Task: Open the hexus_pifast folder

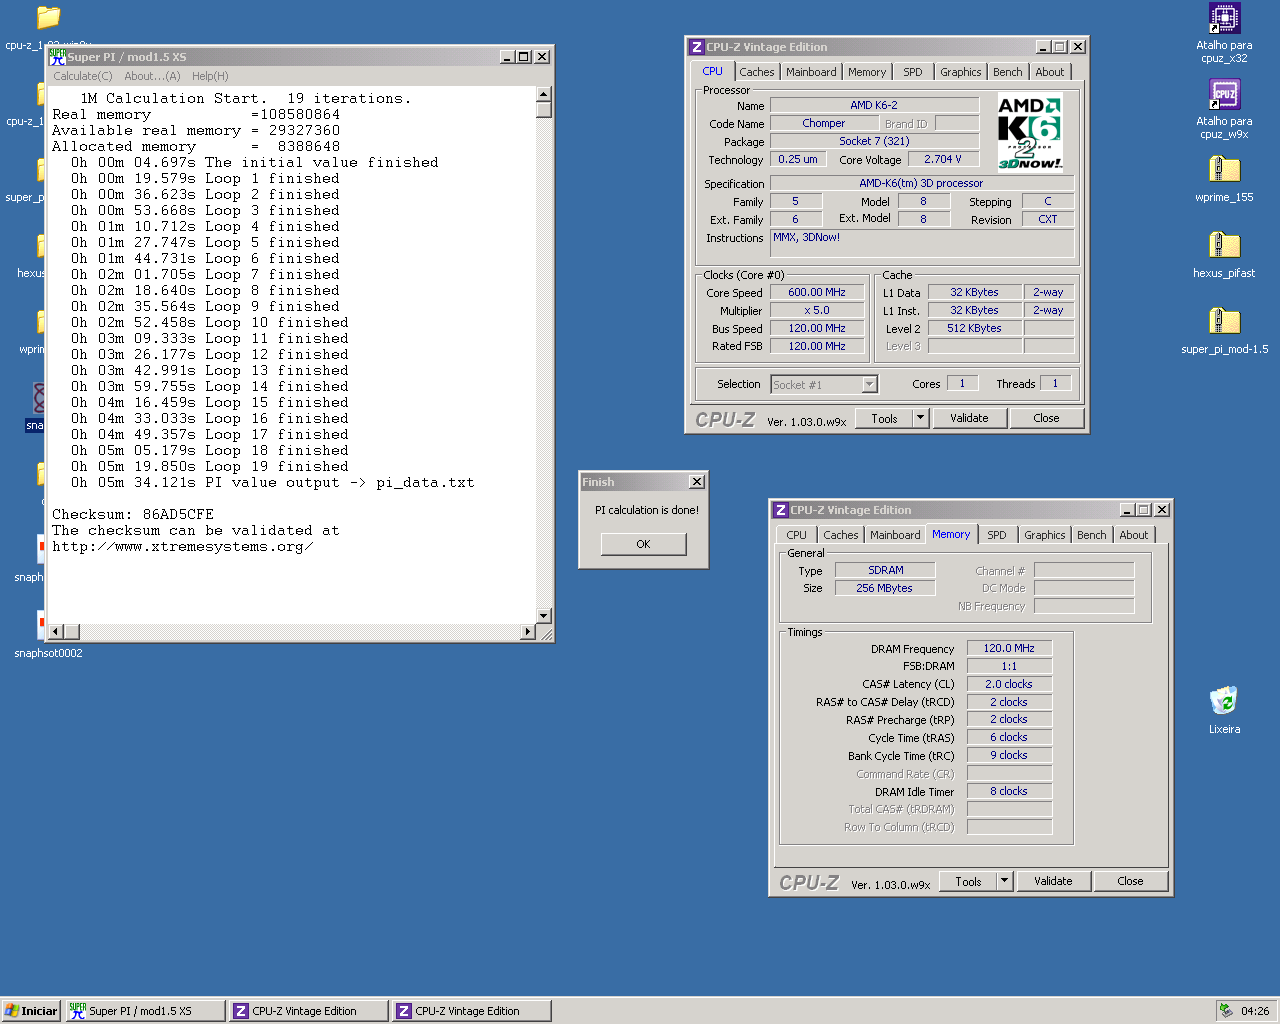Action: pos(1224,245)
